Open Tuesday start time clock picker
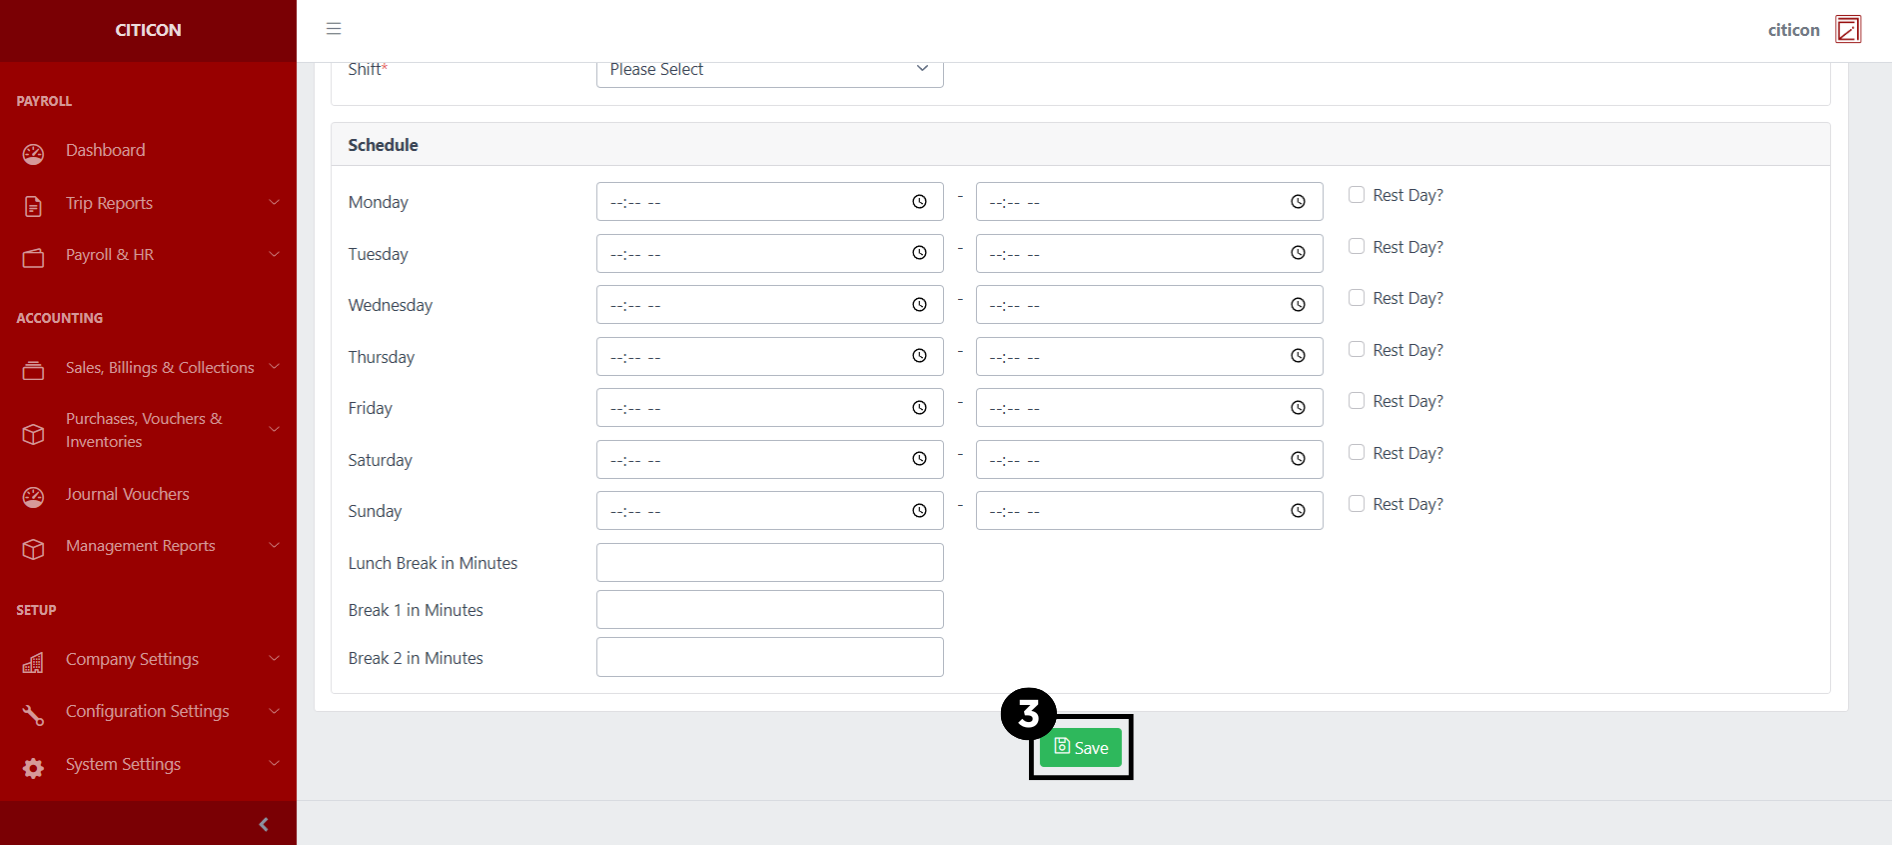 [x=919, y=253]
